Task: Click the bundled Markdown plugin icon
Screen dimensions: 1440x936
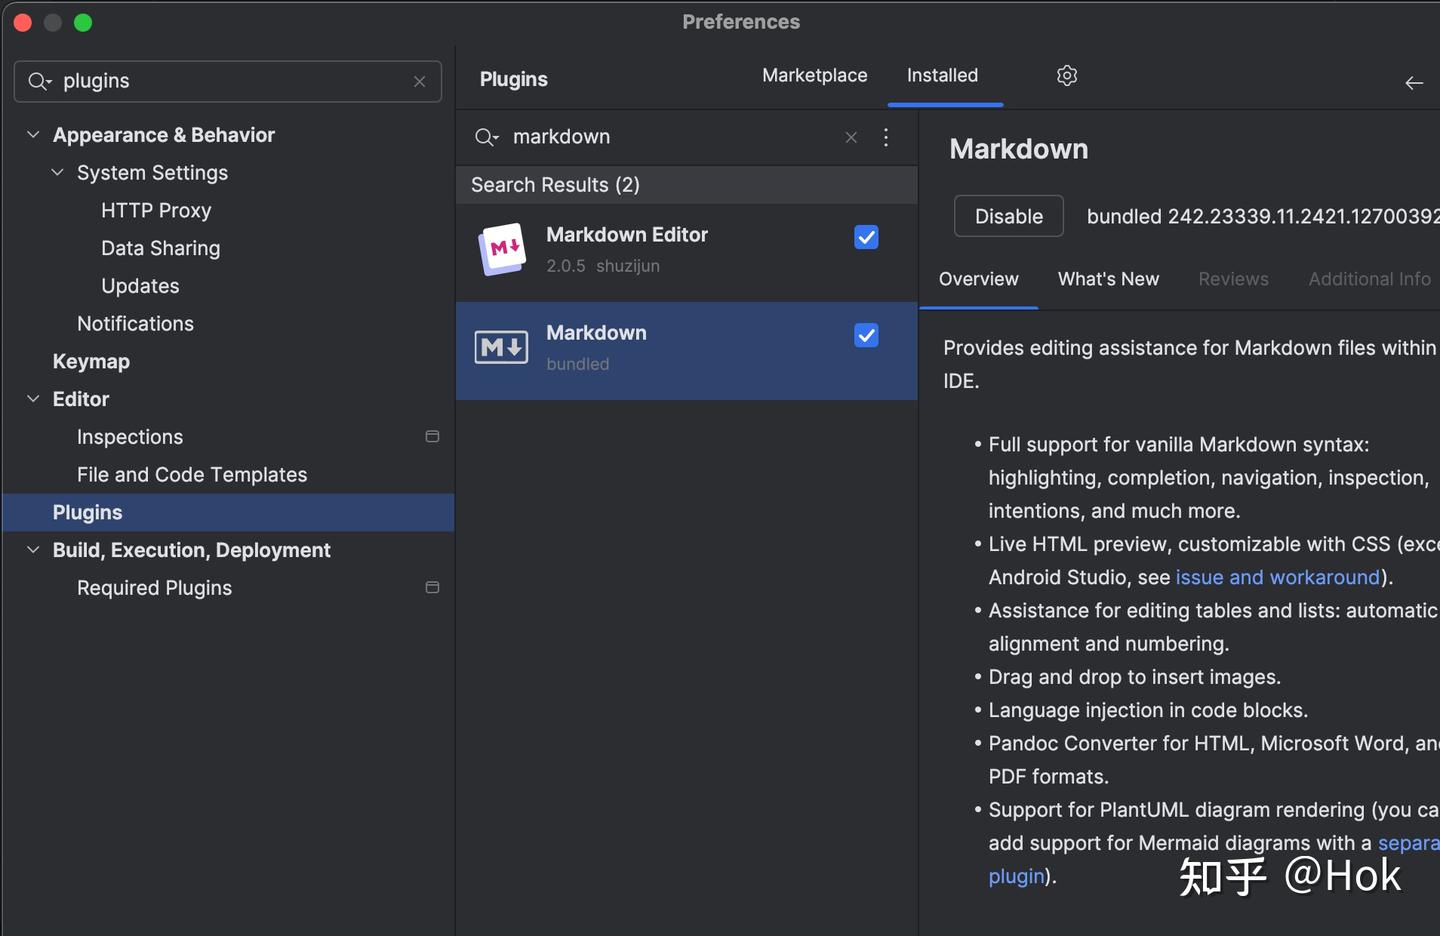Action: click(501, 348)
